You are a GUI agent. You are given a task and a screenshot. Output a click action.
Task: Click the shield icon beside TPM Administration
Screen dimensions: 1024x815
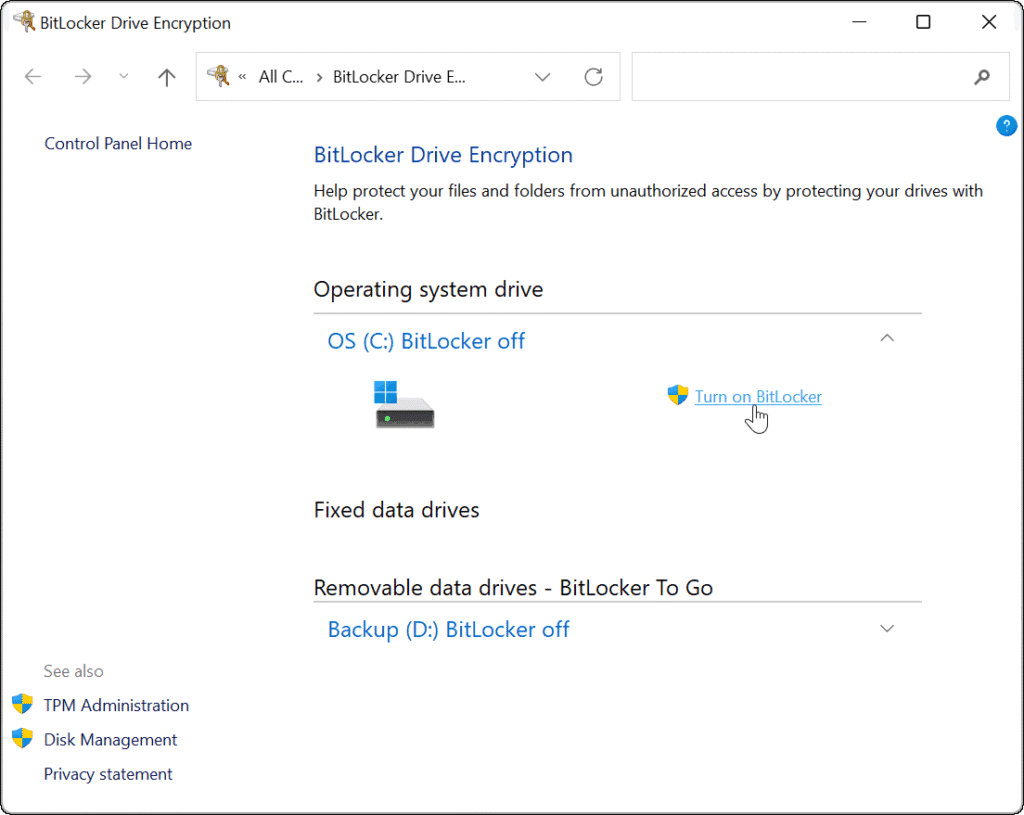(22, 705)
